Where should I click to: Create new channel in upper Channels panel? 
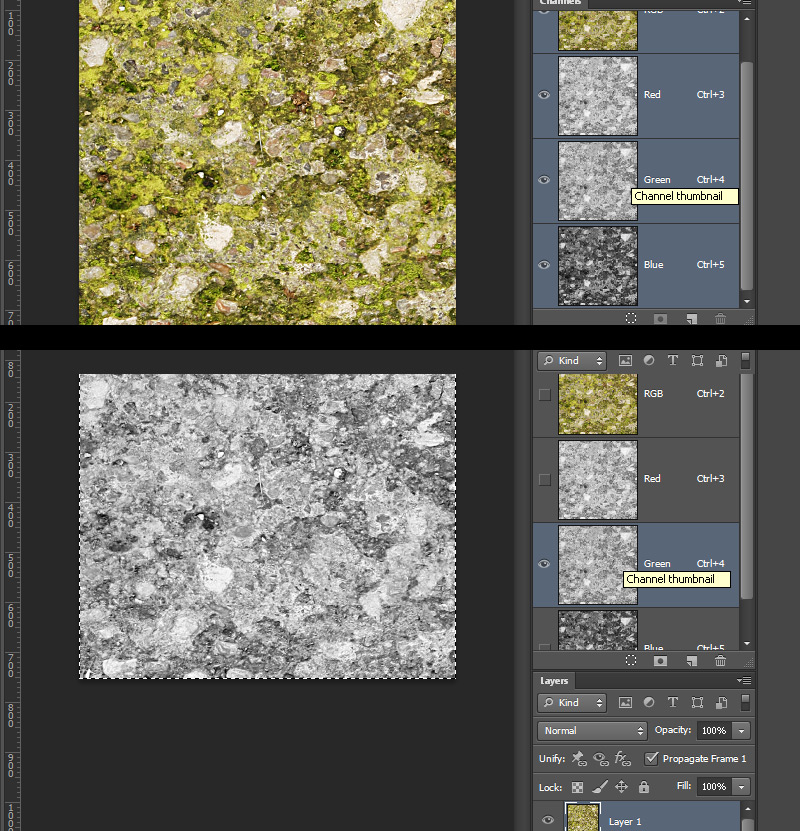691,319
